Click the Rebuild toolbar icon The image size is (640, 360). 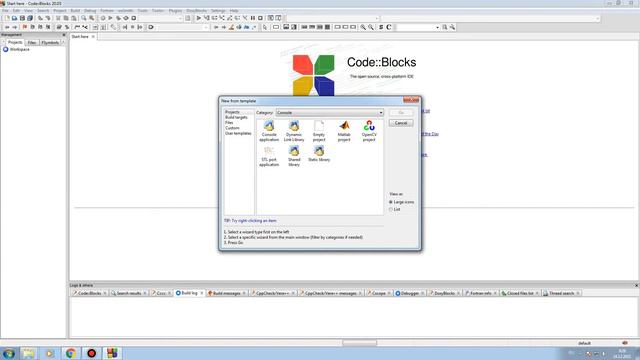pos(126,18)
